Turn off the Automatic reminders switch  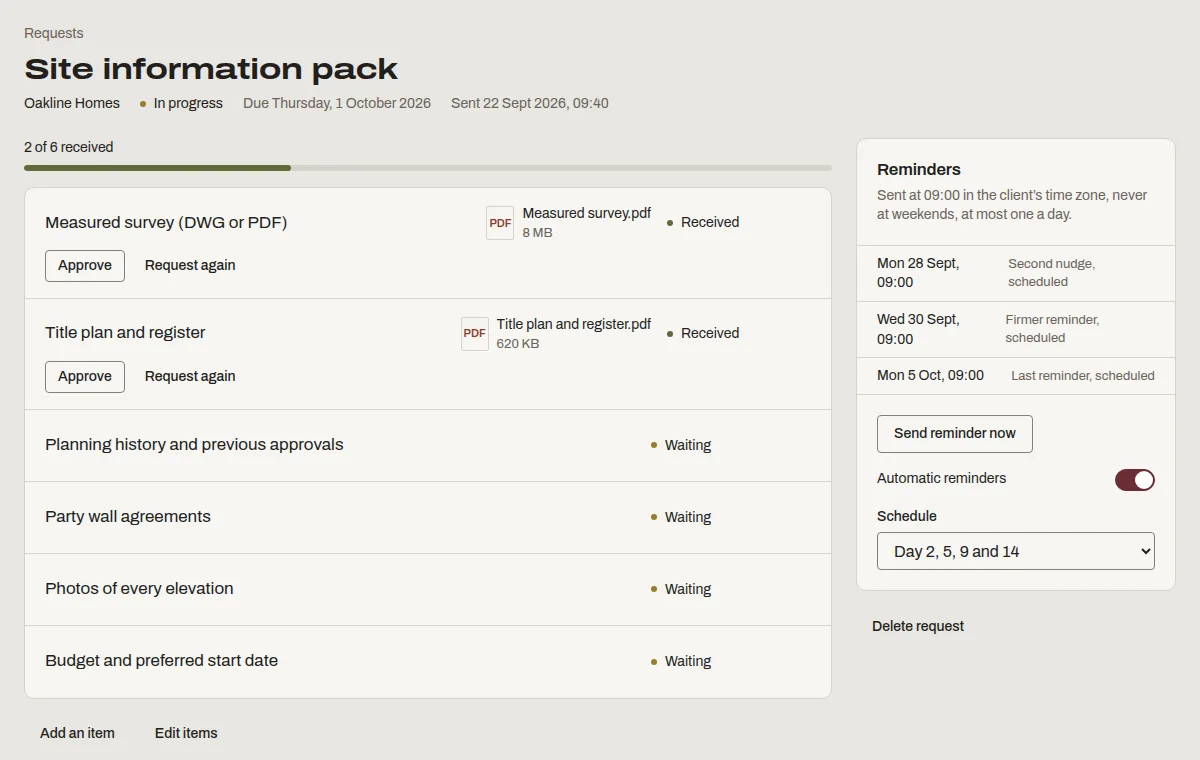pos(1135,480)
